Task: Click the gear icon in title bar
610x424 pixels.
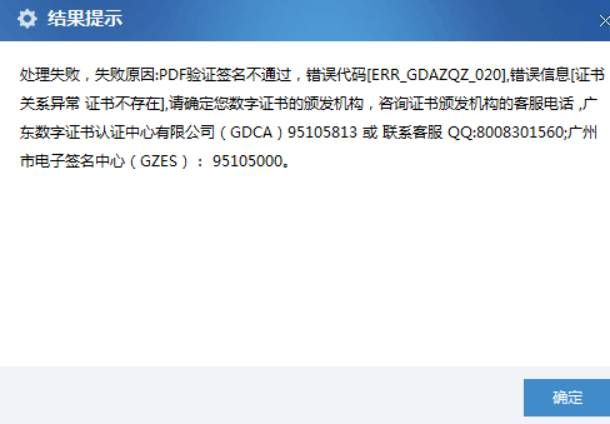Action: 27,19
